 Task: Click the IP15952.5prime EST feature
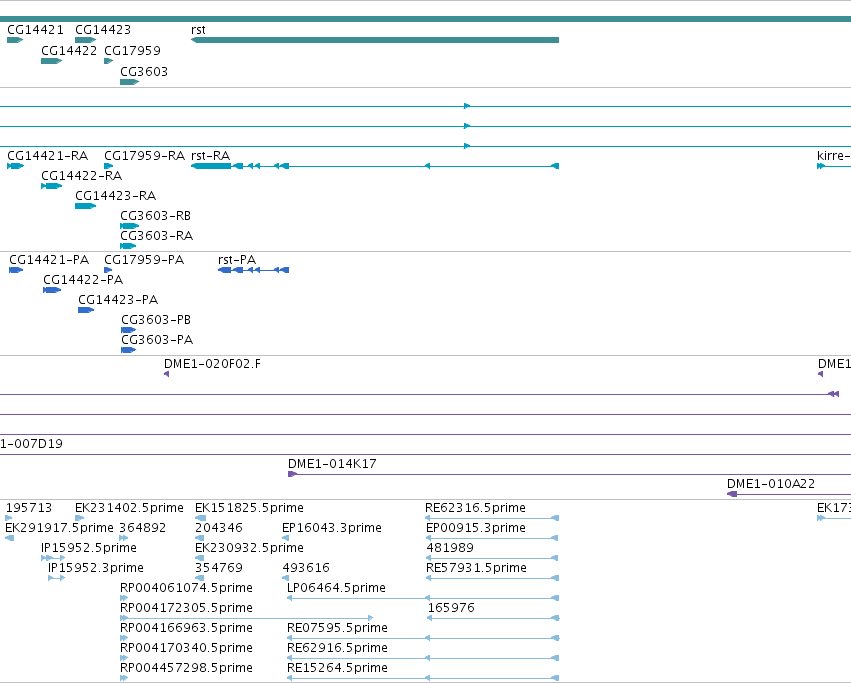[x=53, y=558]
